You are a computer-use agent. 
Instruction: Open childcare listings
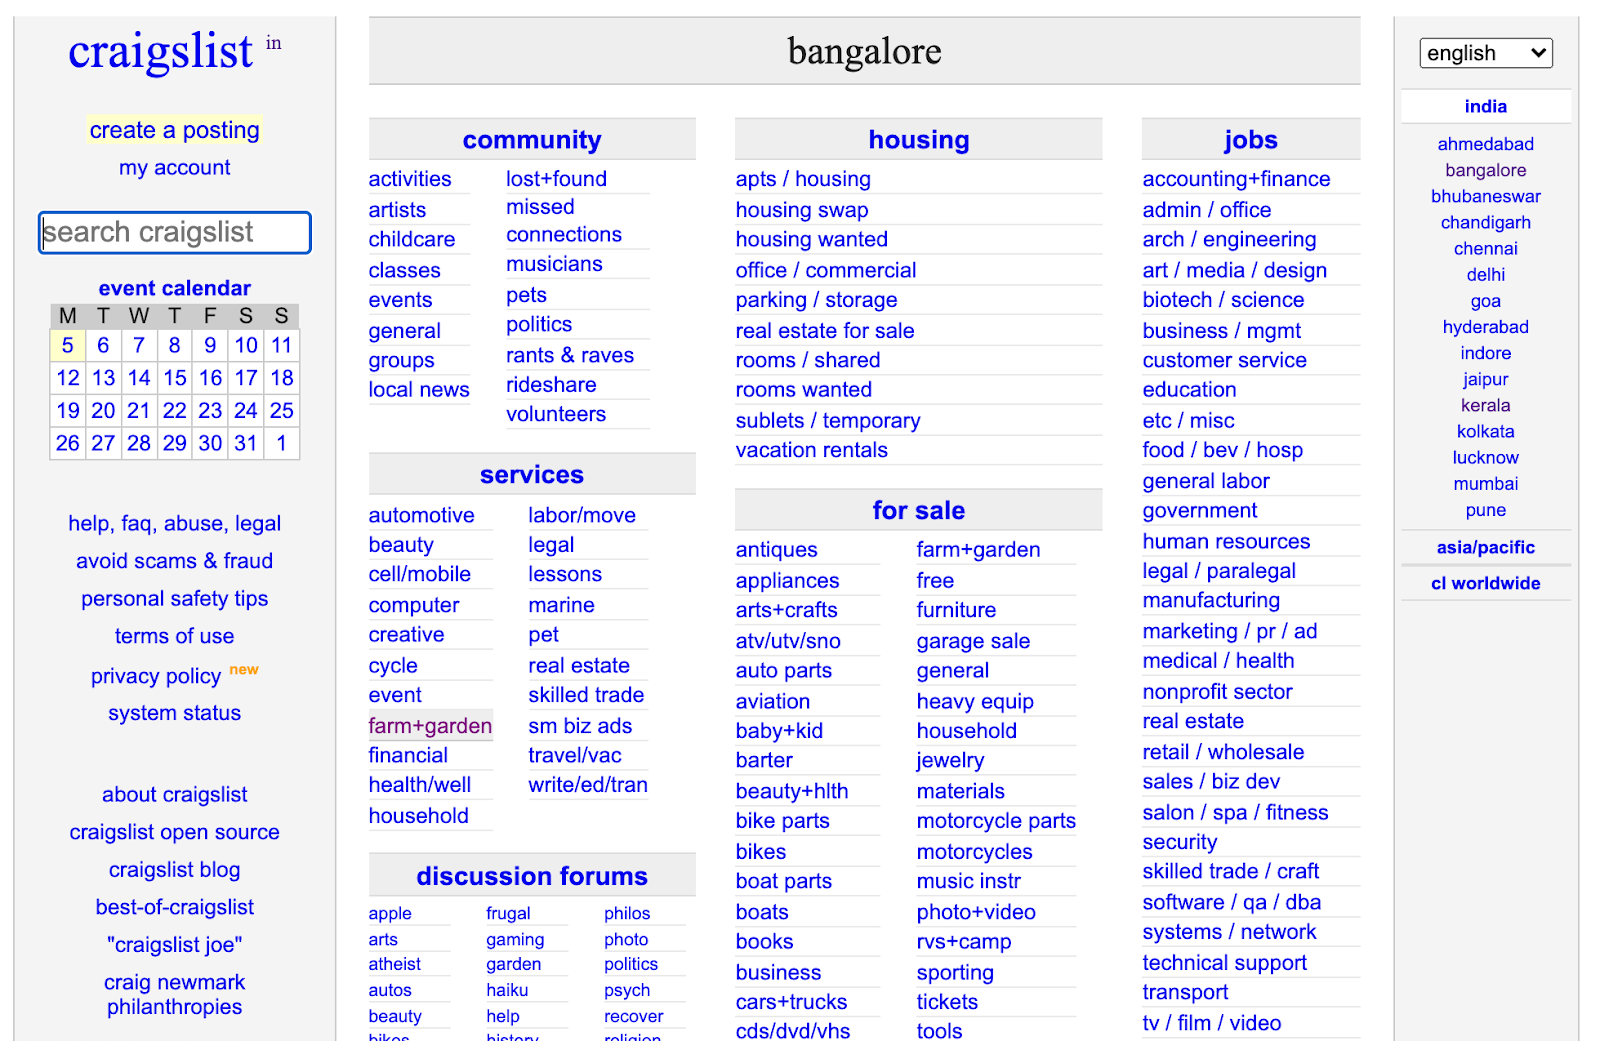[x=412, y=239]
